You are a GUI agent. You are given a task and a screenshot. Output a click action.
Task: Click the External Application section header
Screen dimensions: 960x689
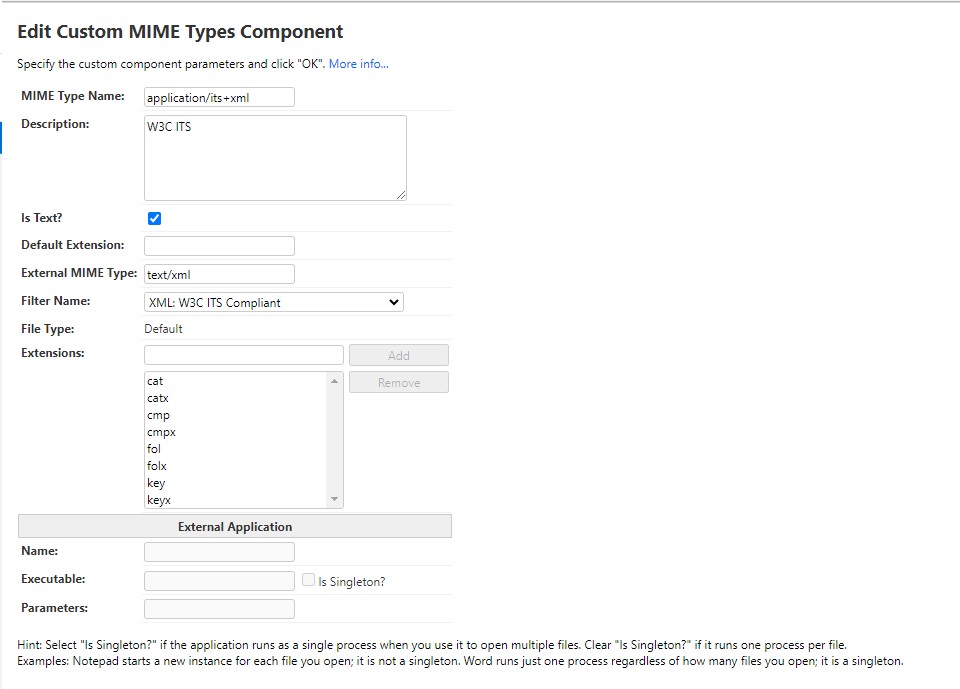point(233,526)
